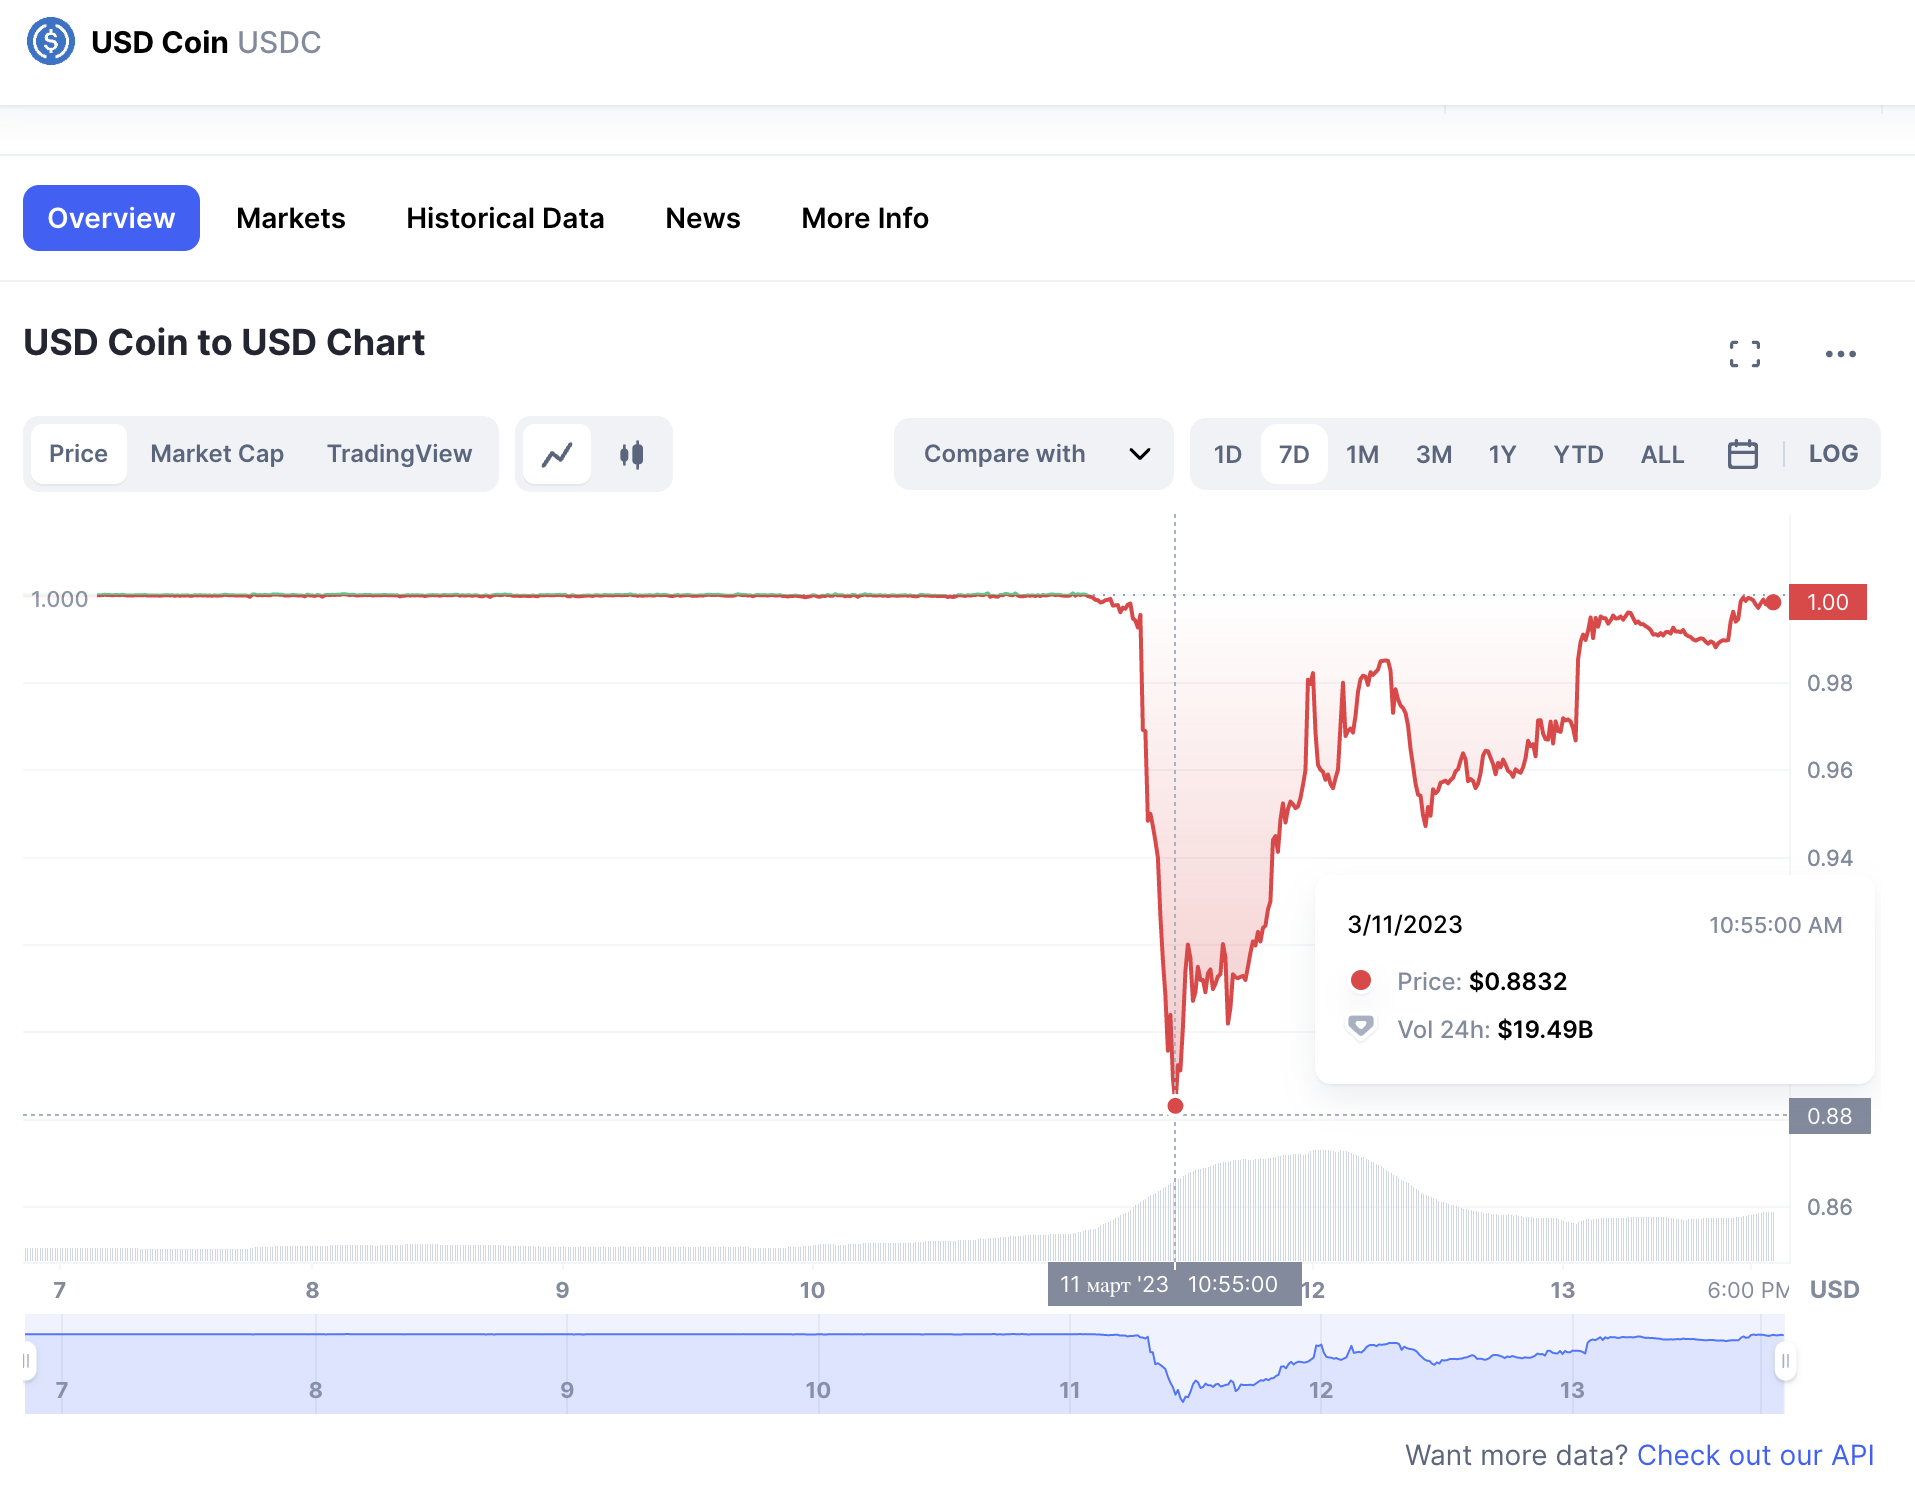Image resolution: width=1915 pixels, height=1488 pixels.
Task: Open the calendar date-range icon
Action: (x=1742, y=453)
